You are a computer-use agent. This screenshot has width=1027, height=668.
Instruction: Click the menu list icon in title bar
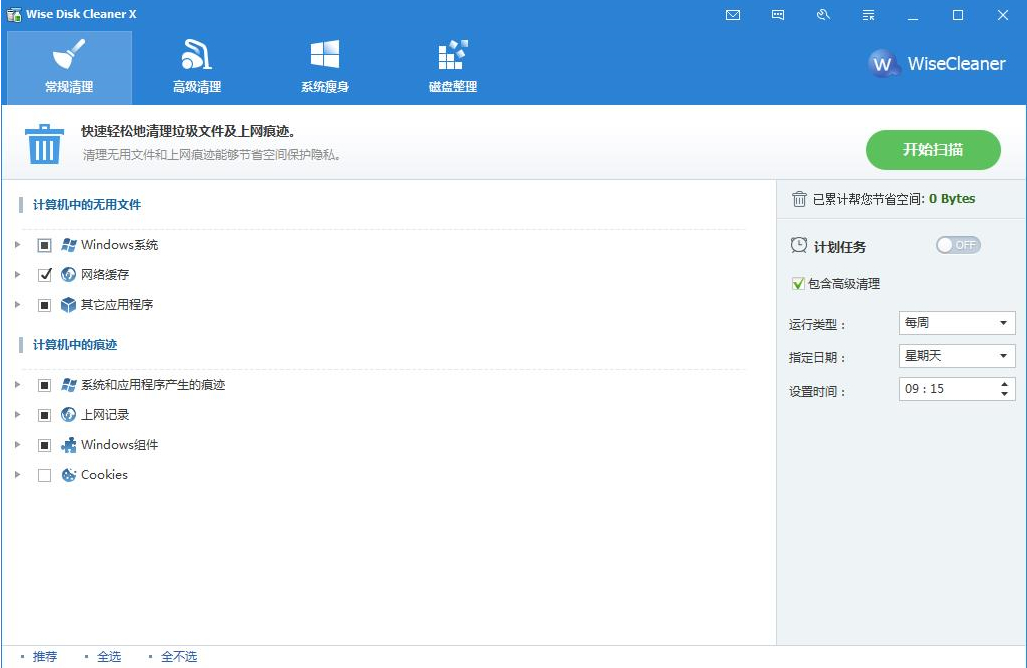pyautogui.click(x=868, y=15)
